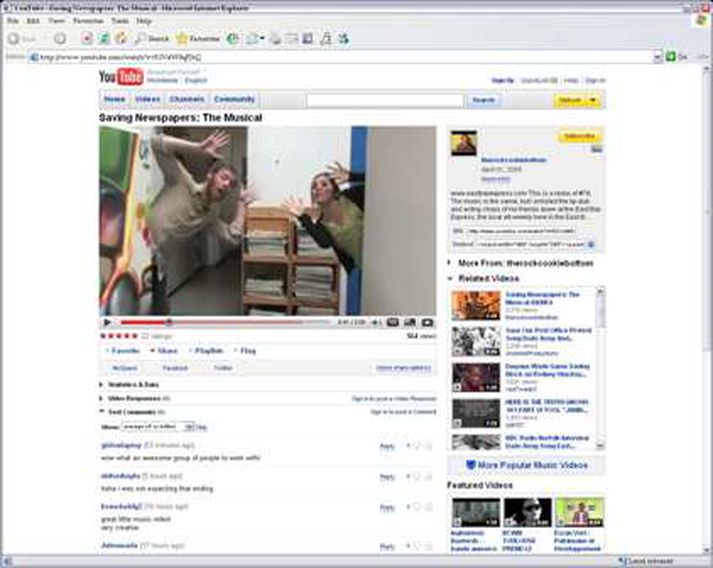Switch to the Community tab
713x568 pixels.
tap(234, 99)
